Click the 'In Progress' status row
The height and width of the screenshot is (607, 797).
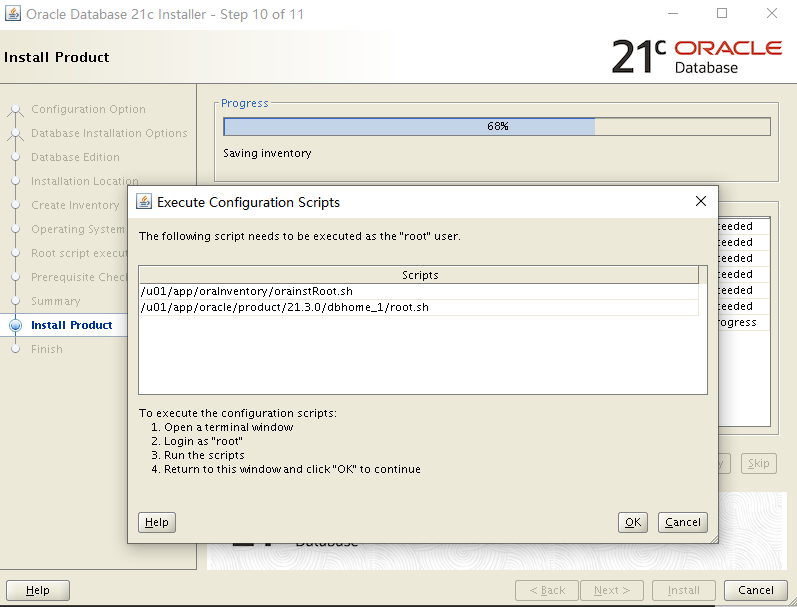(744, 322)
